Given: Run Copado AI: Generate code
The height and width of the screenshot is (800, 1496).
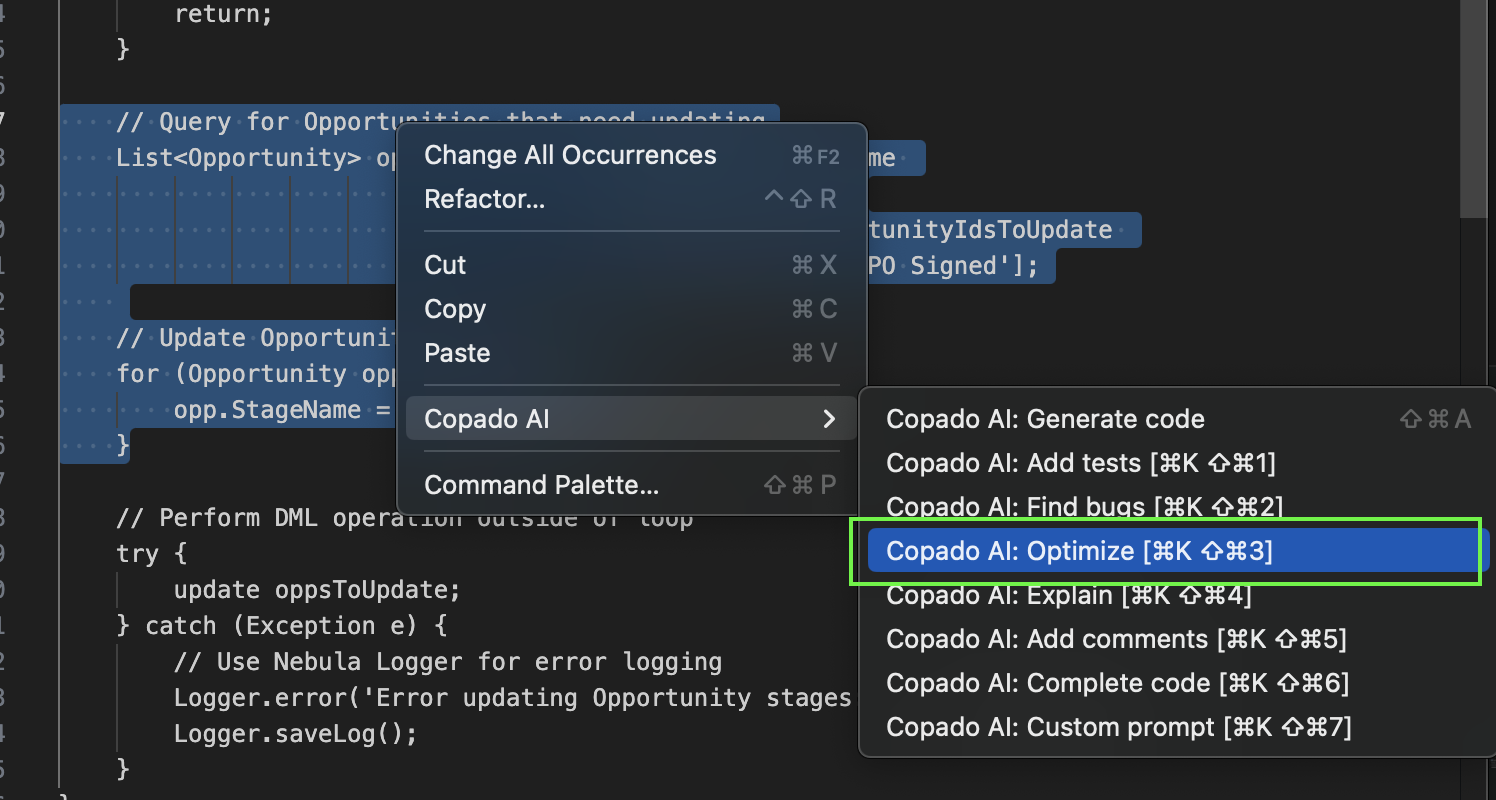Looking at the screenshot, I should (1045, 419).
